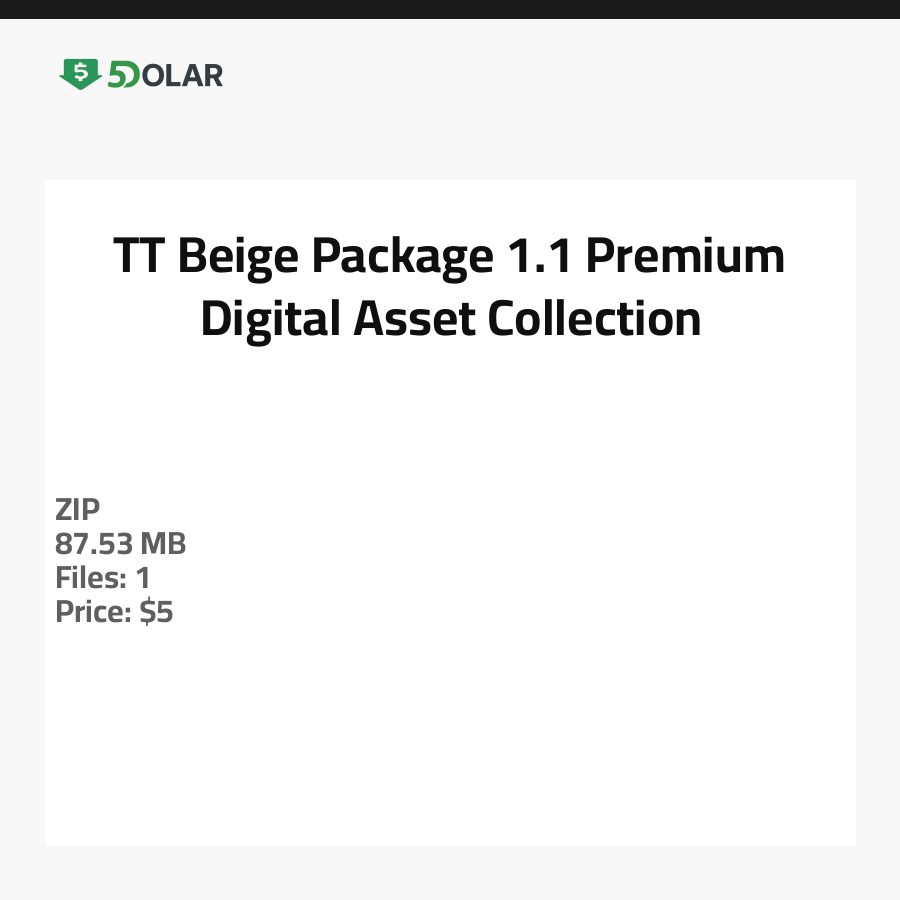Click the "Files:" label text

coord(90,578)
